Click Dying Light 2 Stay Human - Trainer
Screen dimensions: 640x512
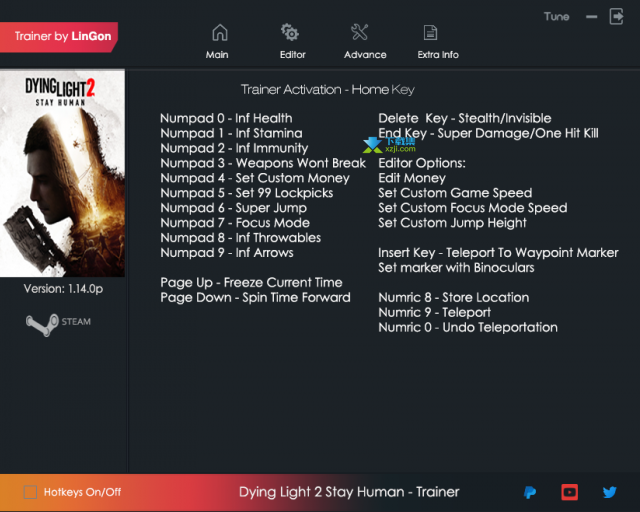point(349,492)
